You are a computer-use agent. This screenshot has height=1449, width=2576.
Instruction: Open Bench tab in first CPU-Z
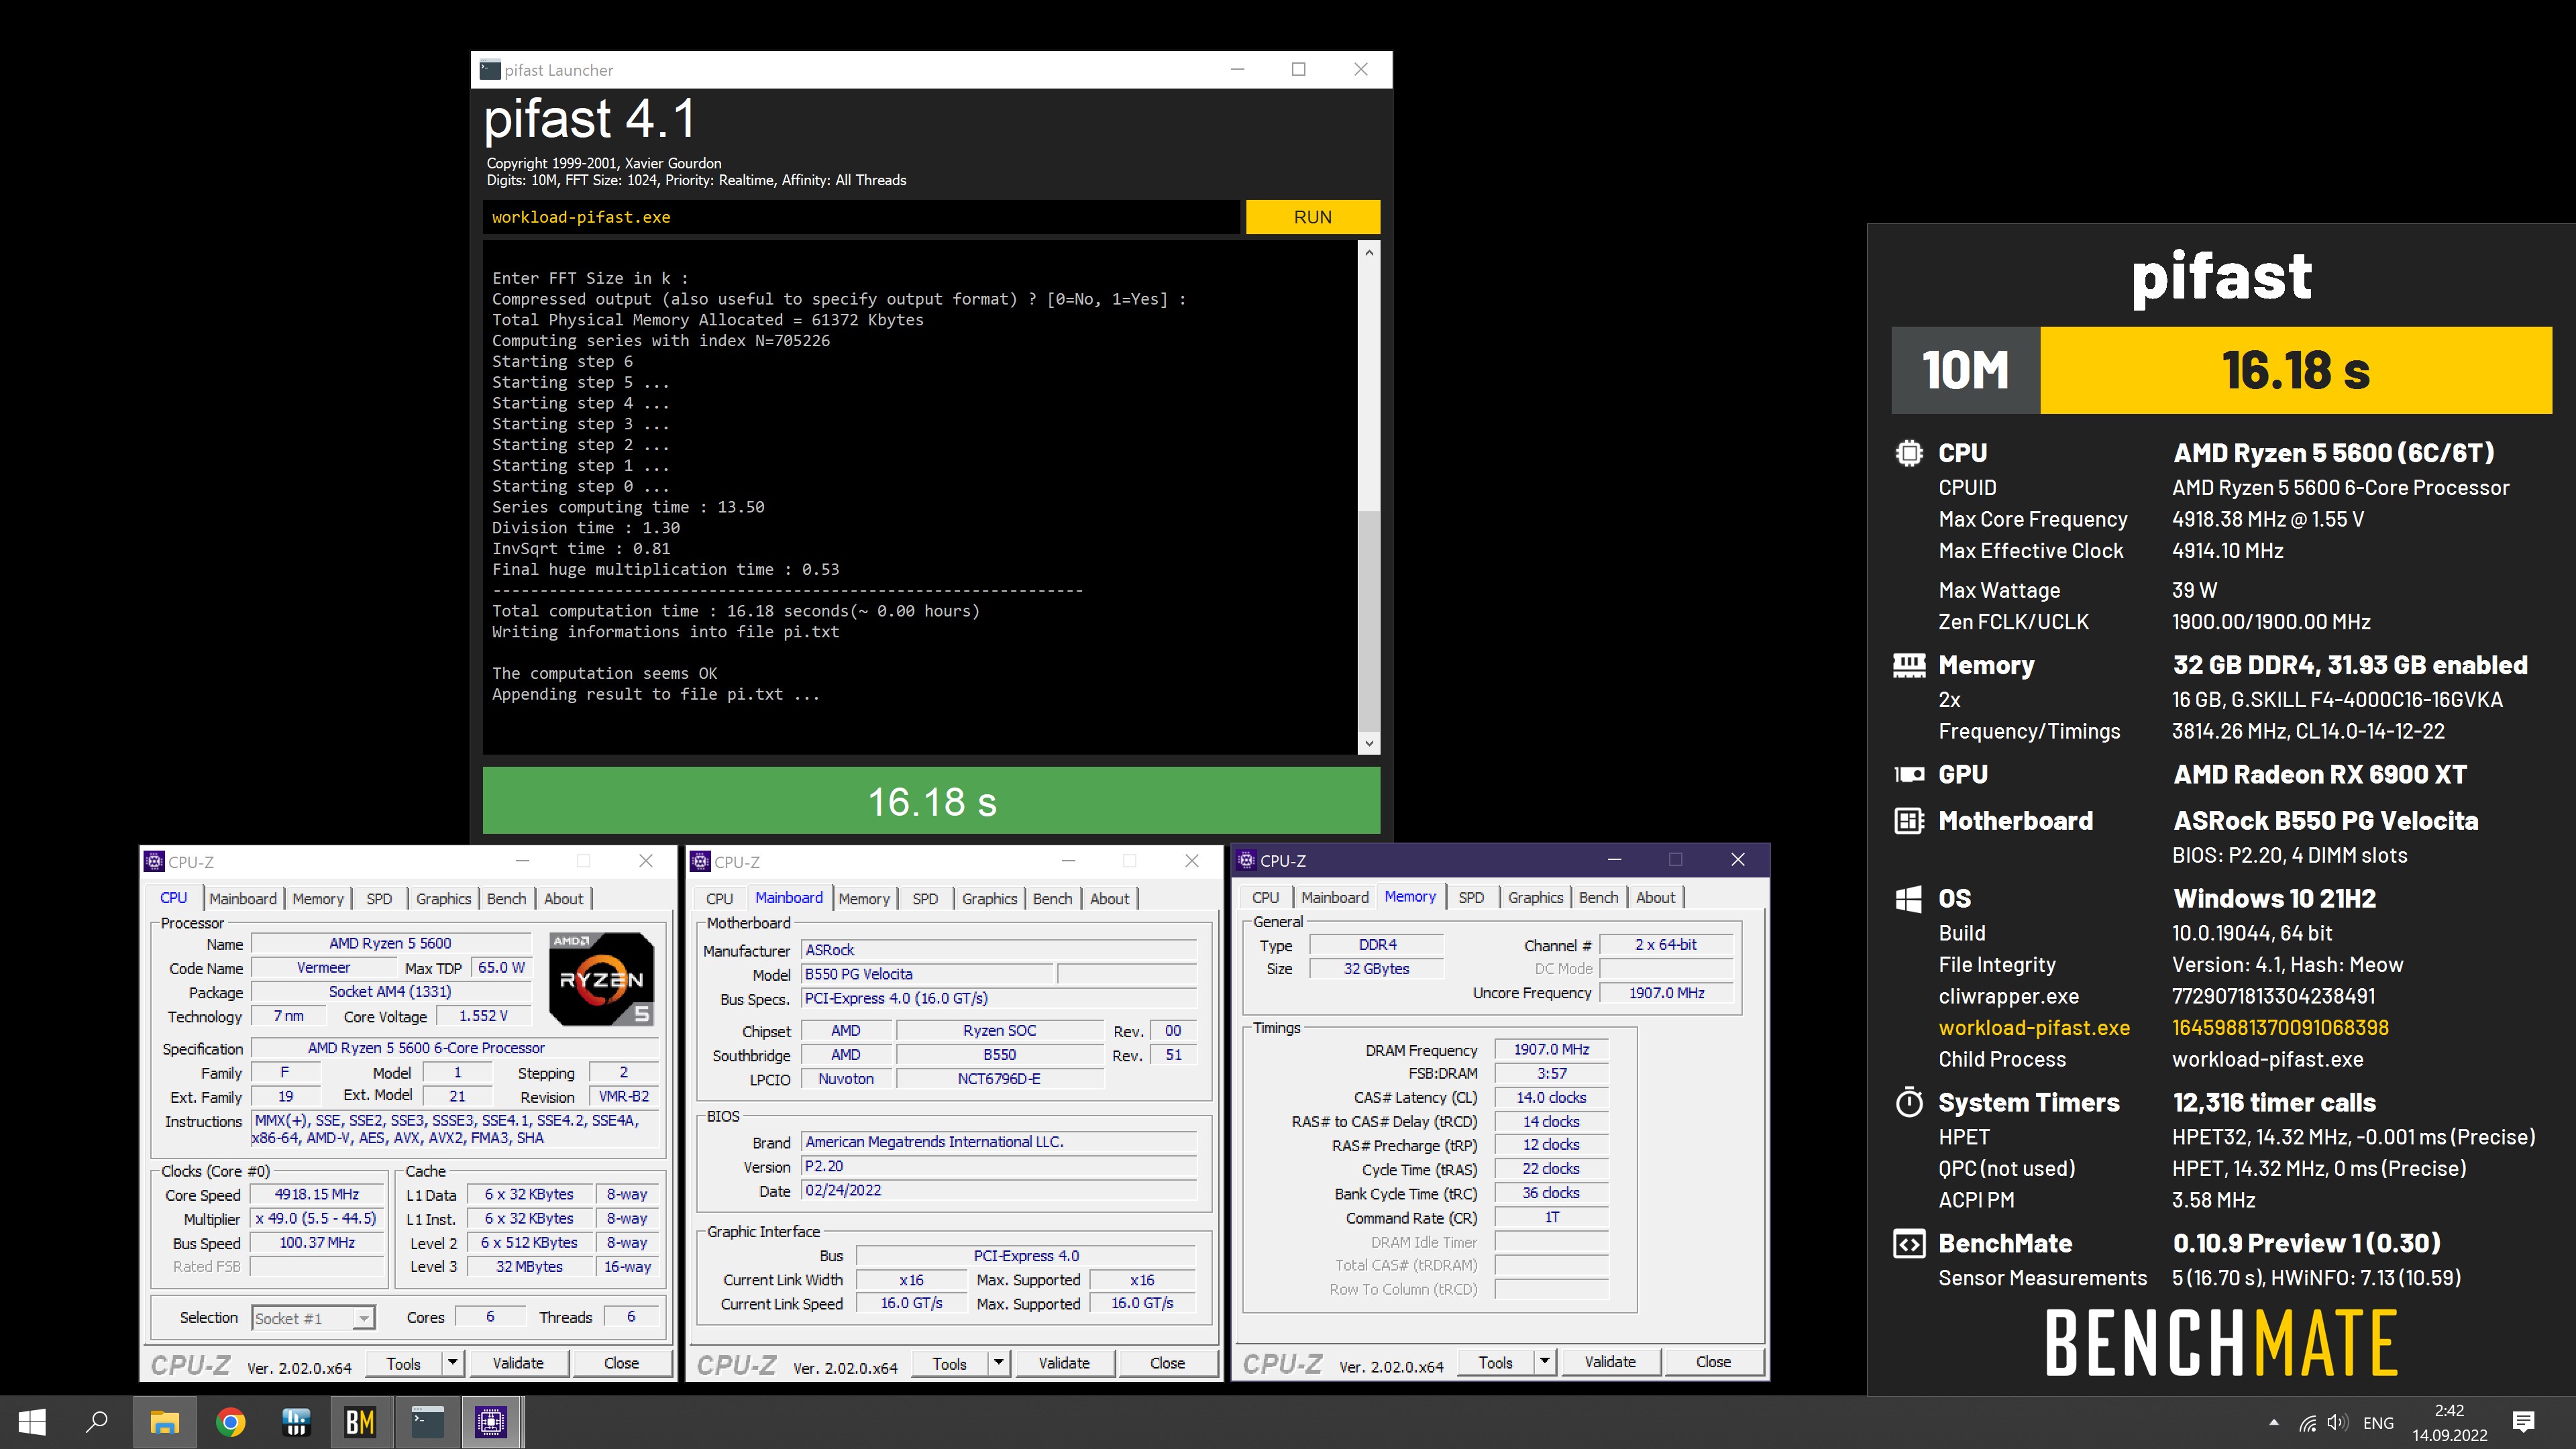pyautogui.click(x=506, y=898)
